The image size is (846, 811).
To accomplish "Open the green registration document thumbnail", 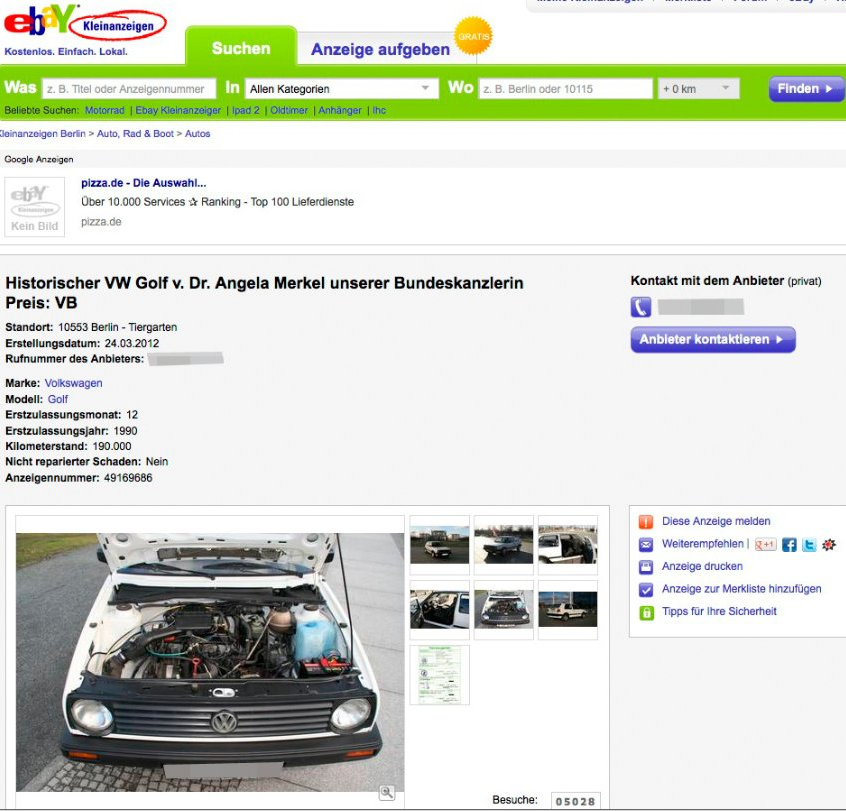I will (439, 674).
